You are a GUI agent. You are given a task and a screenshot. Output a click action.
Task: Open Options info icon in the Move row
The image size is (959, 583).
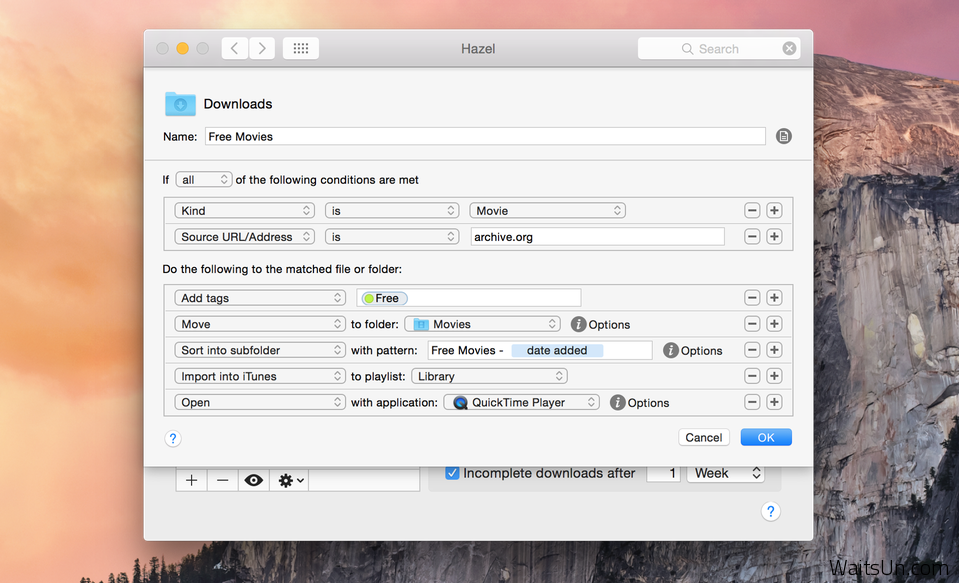coord(578,324)
